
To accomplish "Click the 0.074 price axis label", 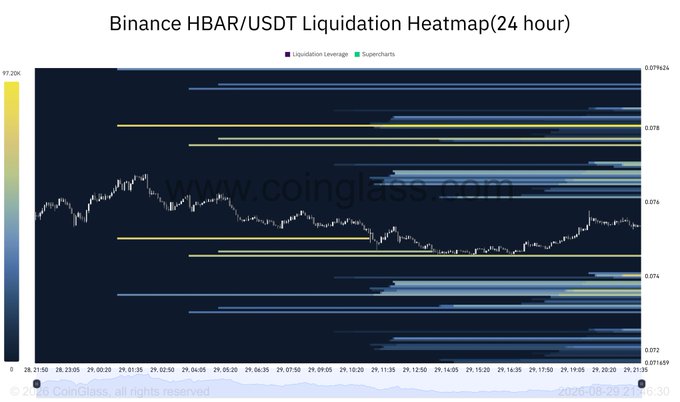I will [x=652, y=276].
